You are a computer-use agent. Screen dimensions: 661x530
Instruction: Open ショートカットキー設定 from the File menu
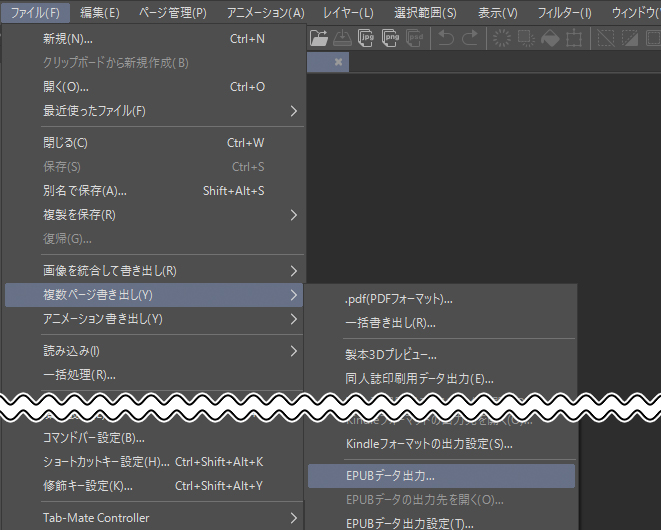(x=150, y=462)
